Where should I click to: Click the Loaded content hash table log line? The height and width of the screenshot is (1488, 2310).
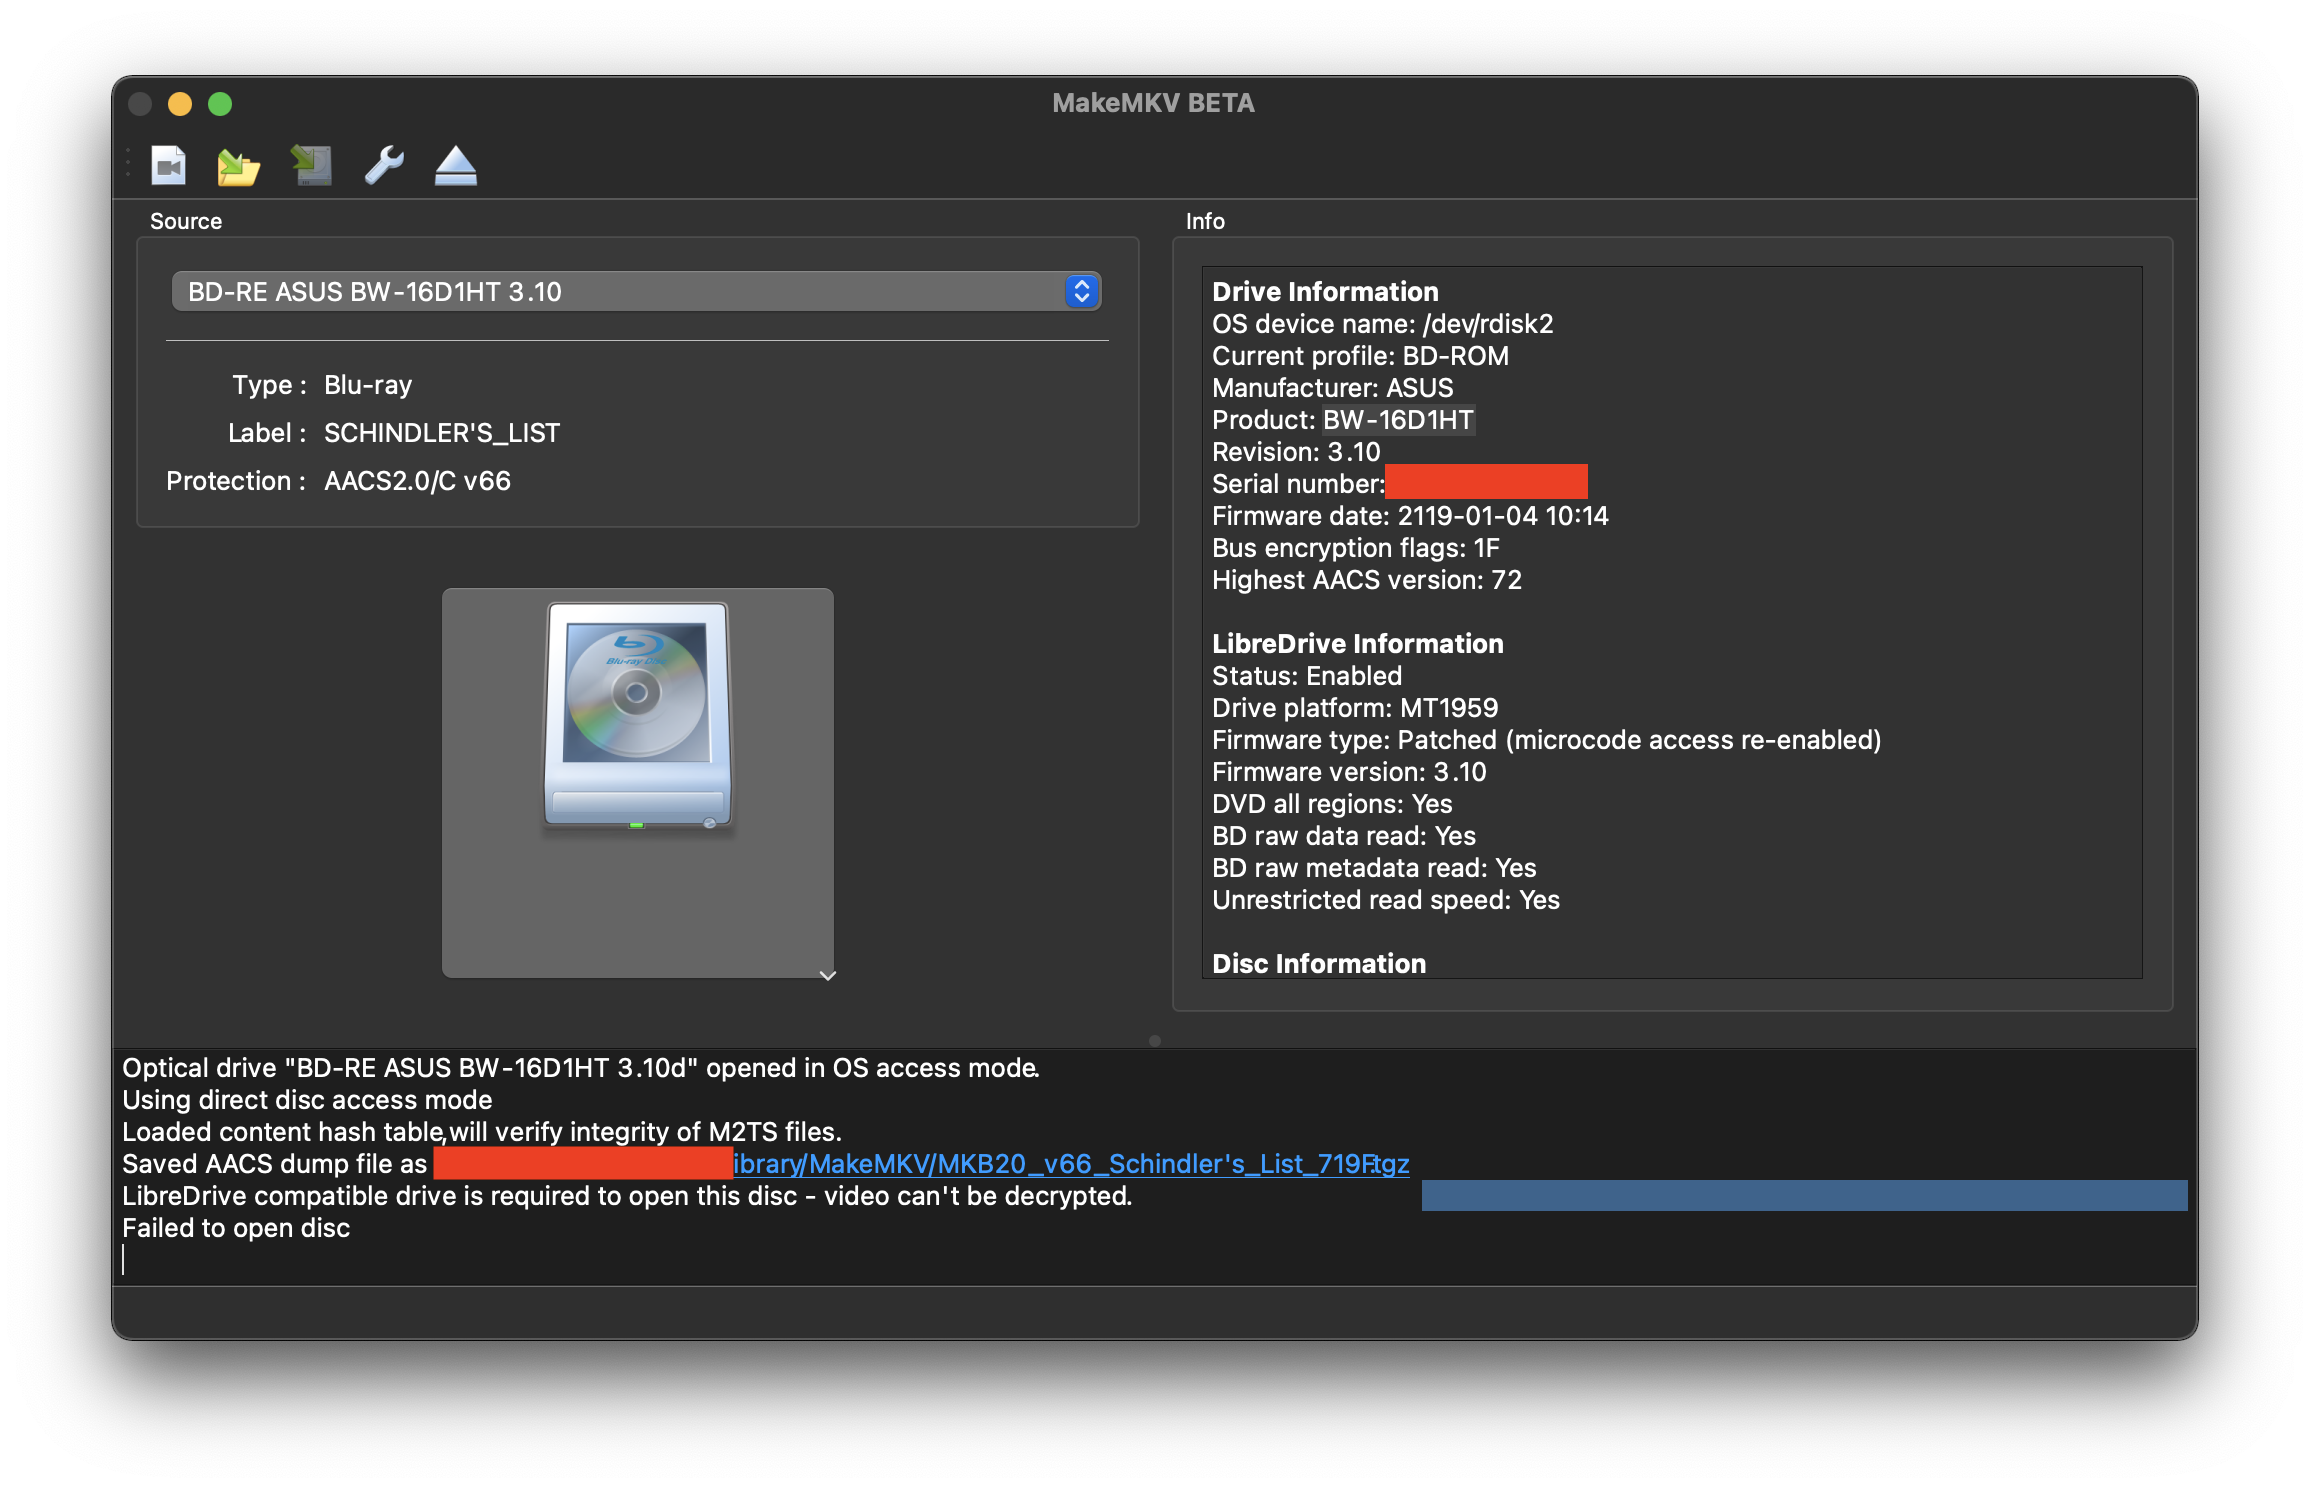482,1132
